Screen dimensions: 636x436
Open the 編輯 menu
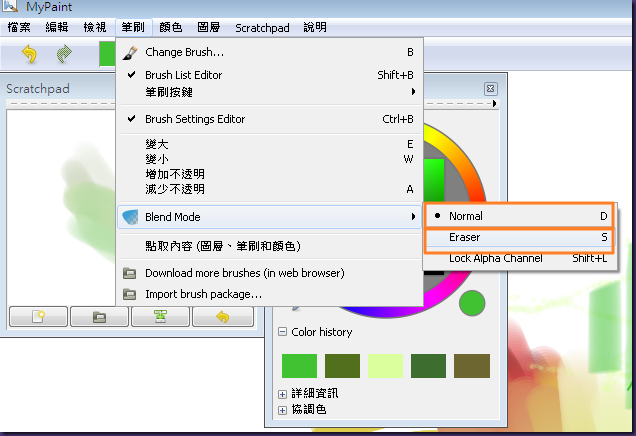[57, 28]
